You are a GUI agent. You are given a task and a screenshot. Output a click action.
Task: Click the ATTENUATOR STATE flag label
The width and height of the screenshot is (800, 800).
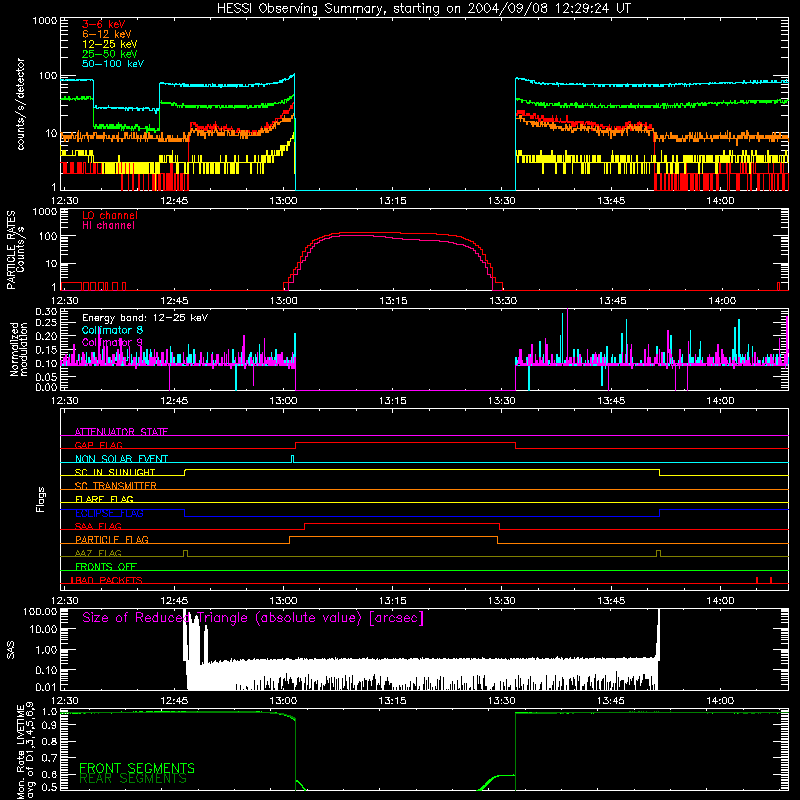tap(121, 432)
